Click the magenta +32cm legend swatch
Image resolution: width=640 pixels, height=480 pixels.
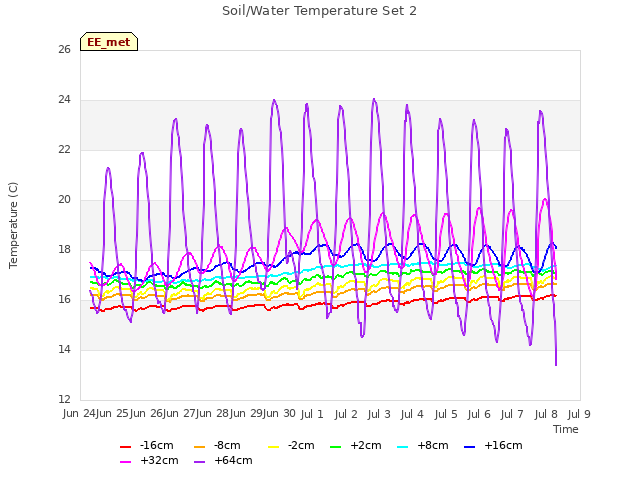pyautogui.click(x=125, y=462)
